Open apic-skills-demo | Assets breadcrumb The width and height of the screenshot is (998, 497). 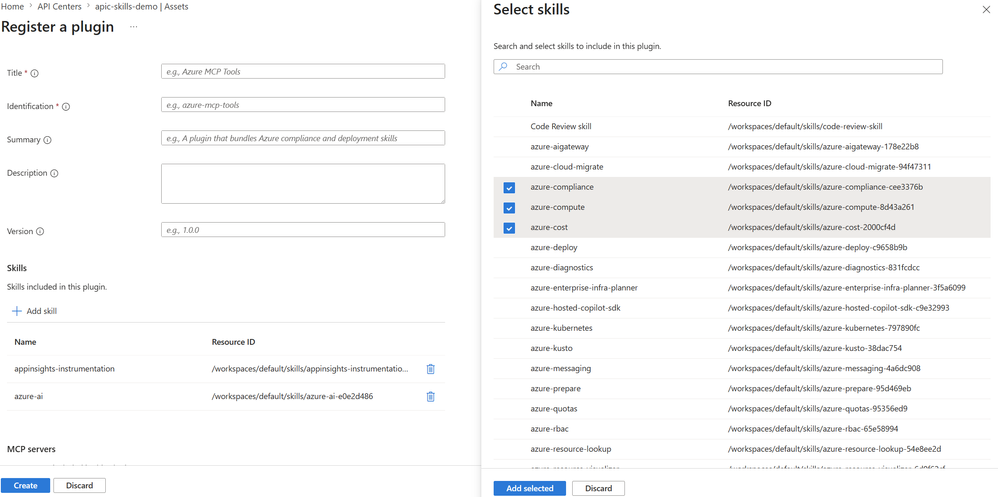click(141, 6)
